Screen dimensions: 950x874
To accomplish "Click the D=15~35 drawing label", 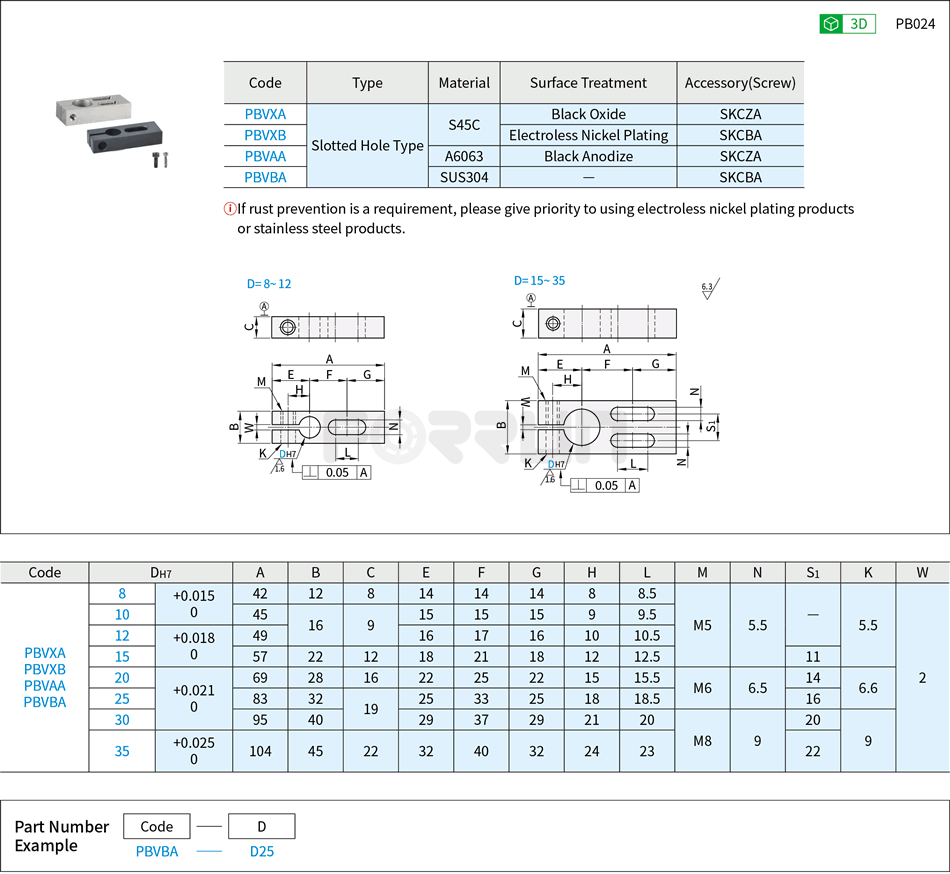I will [x=541, y=280].
